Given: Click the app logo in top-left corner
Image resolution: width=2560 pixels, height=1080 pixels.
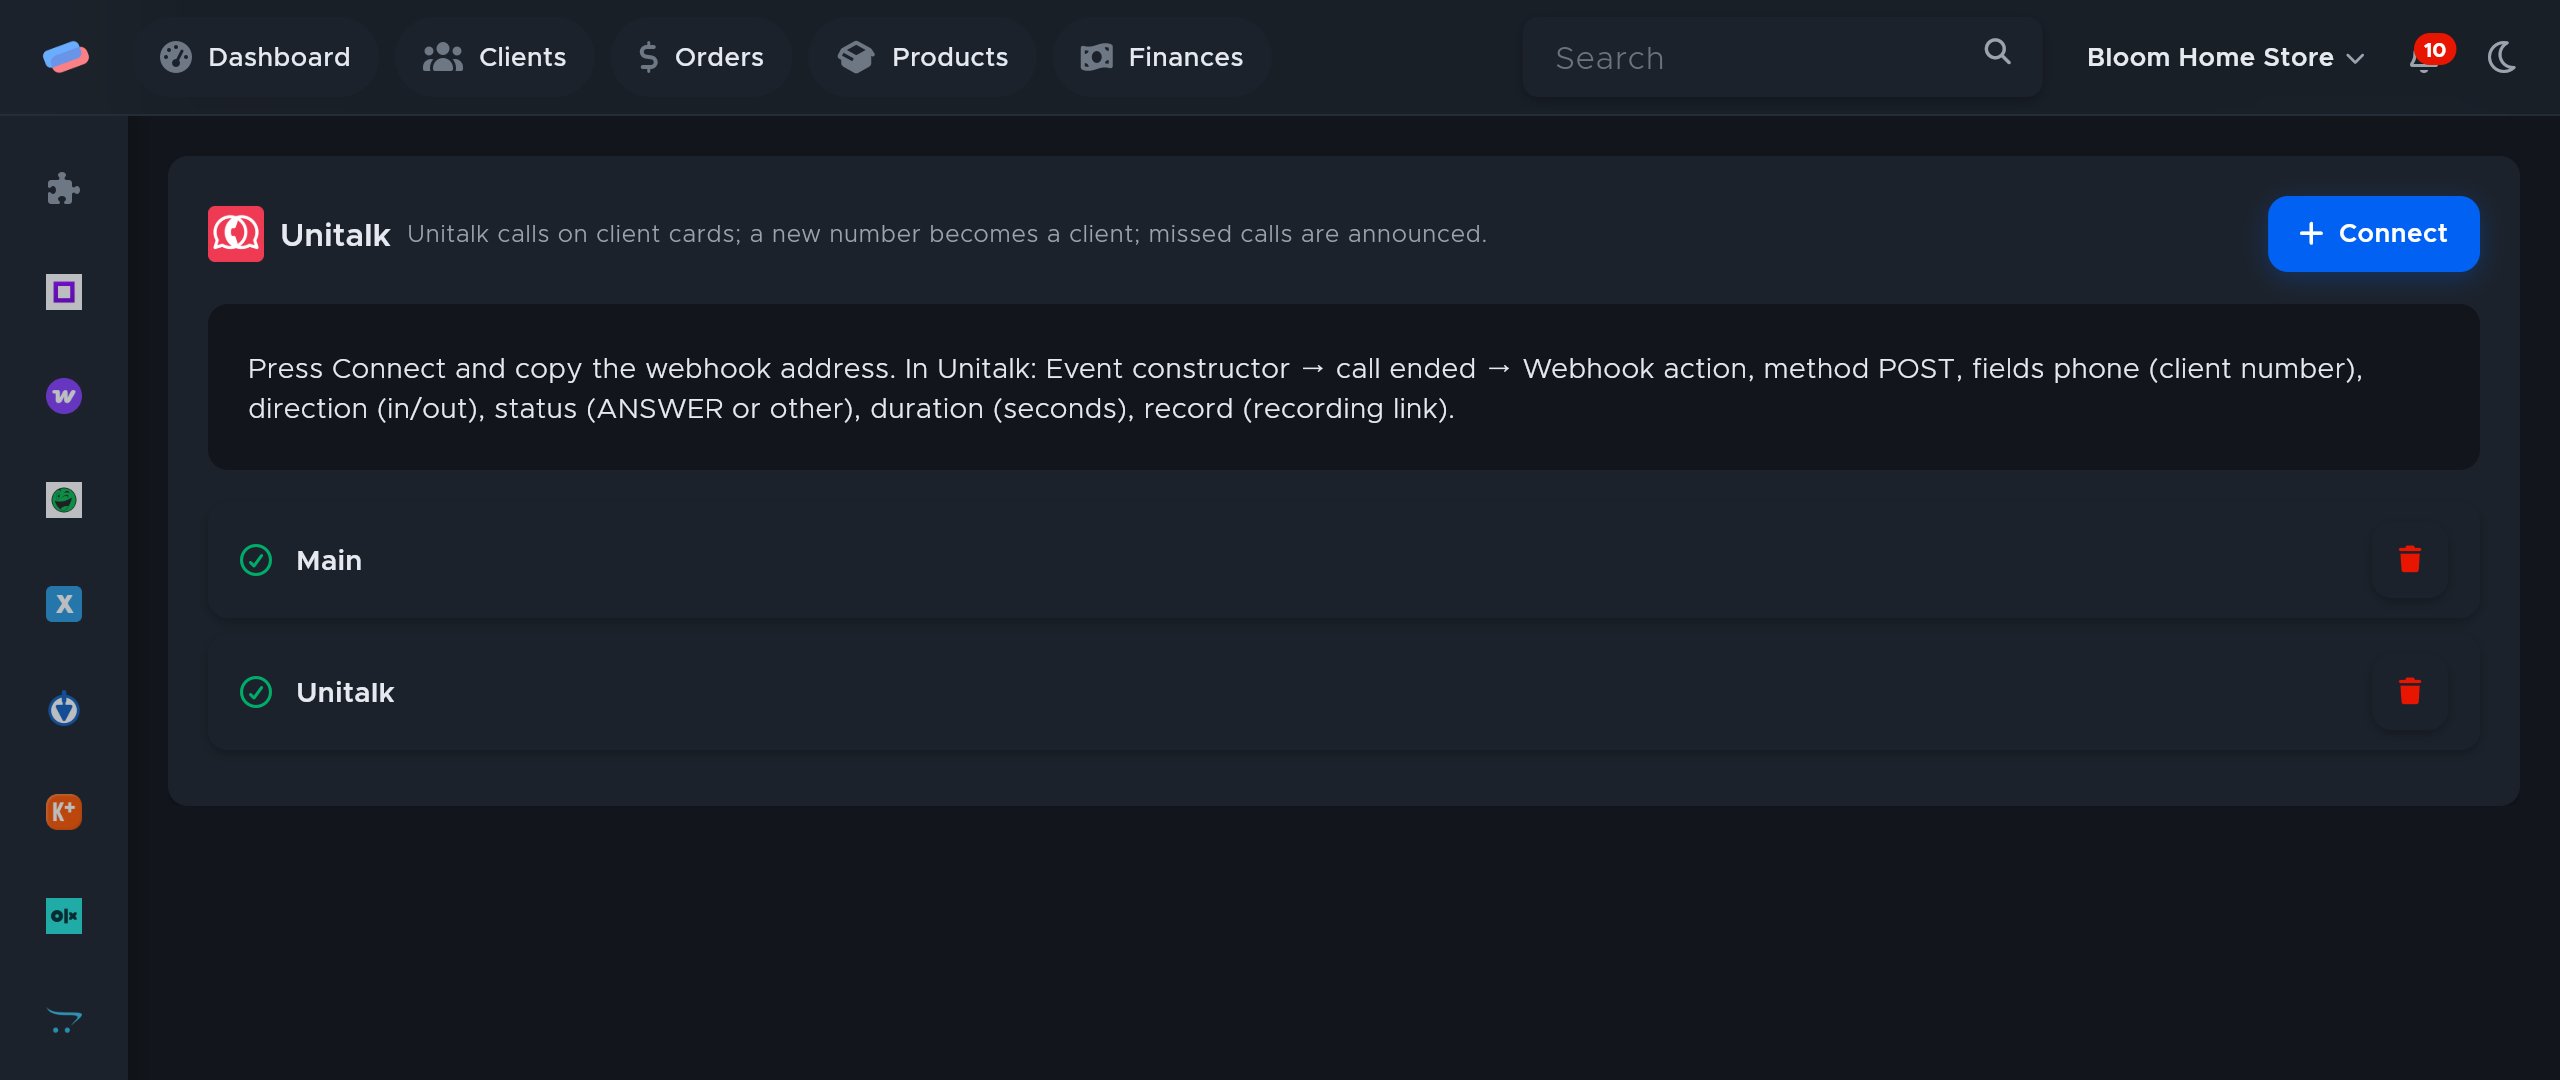Looking at the screenshot, I should point(65,57).
